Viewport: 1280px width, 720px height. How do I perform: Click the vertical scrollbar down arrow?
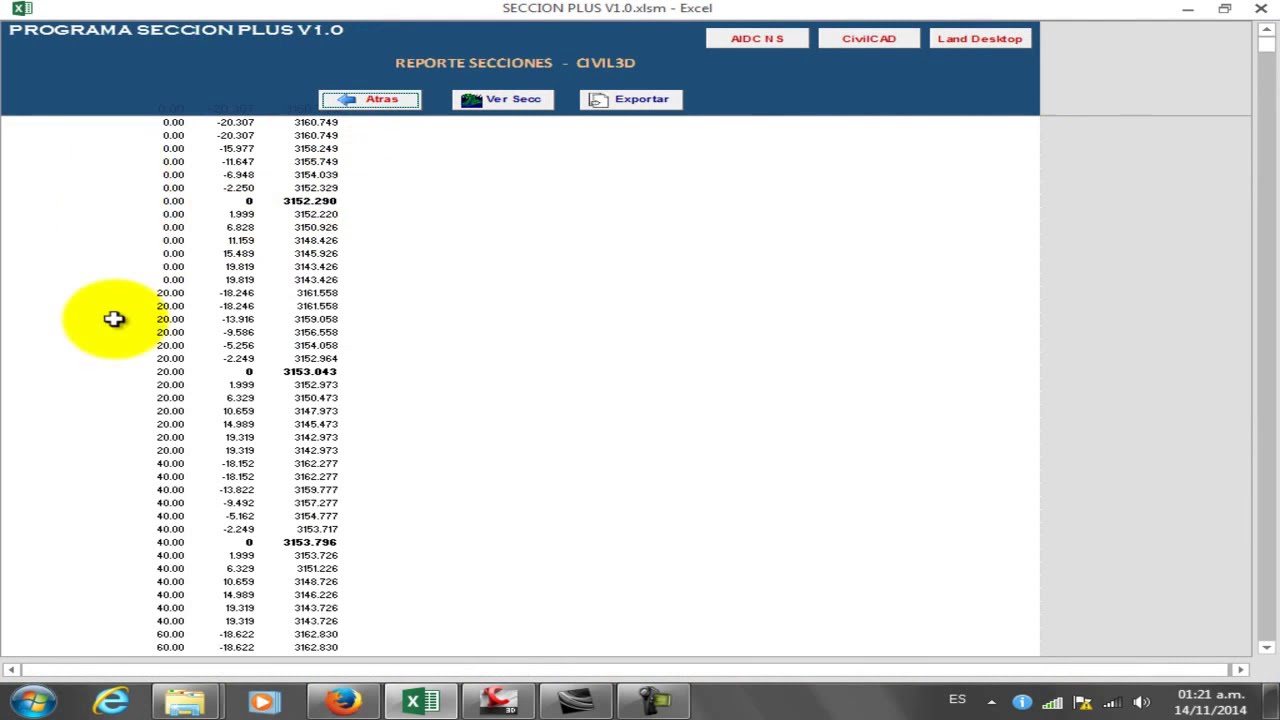point(1266,647)
